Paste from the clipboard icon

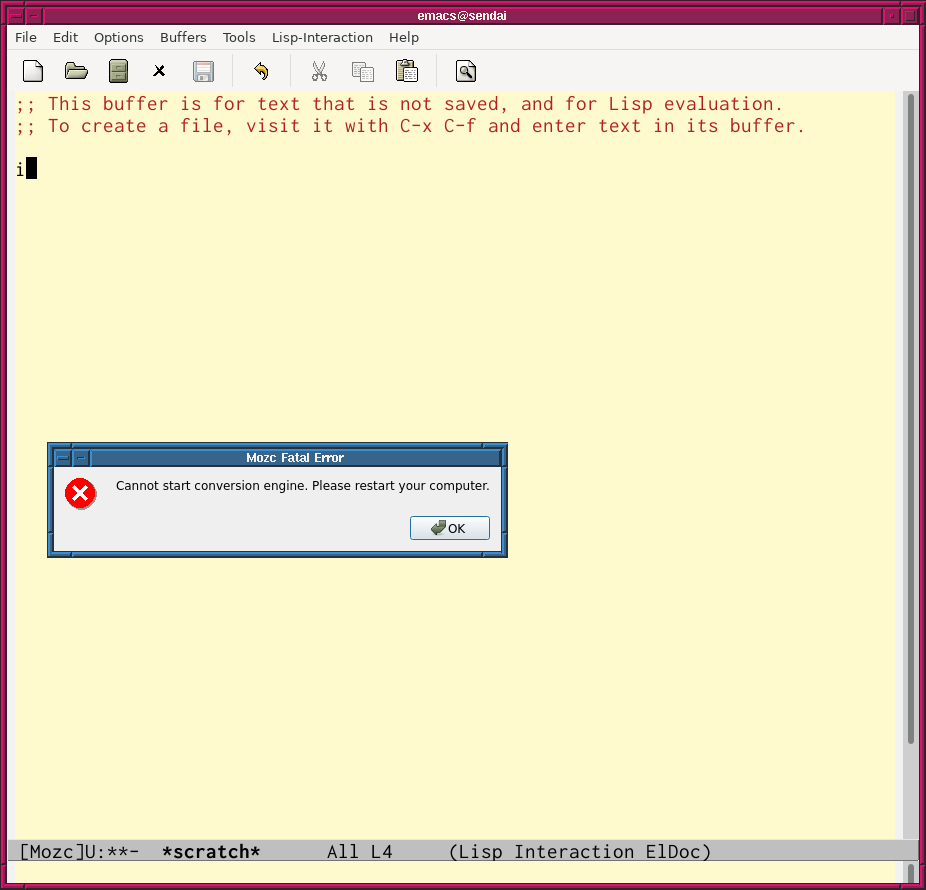point(406,71)
